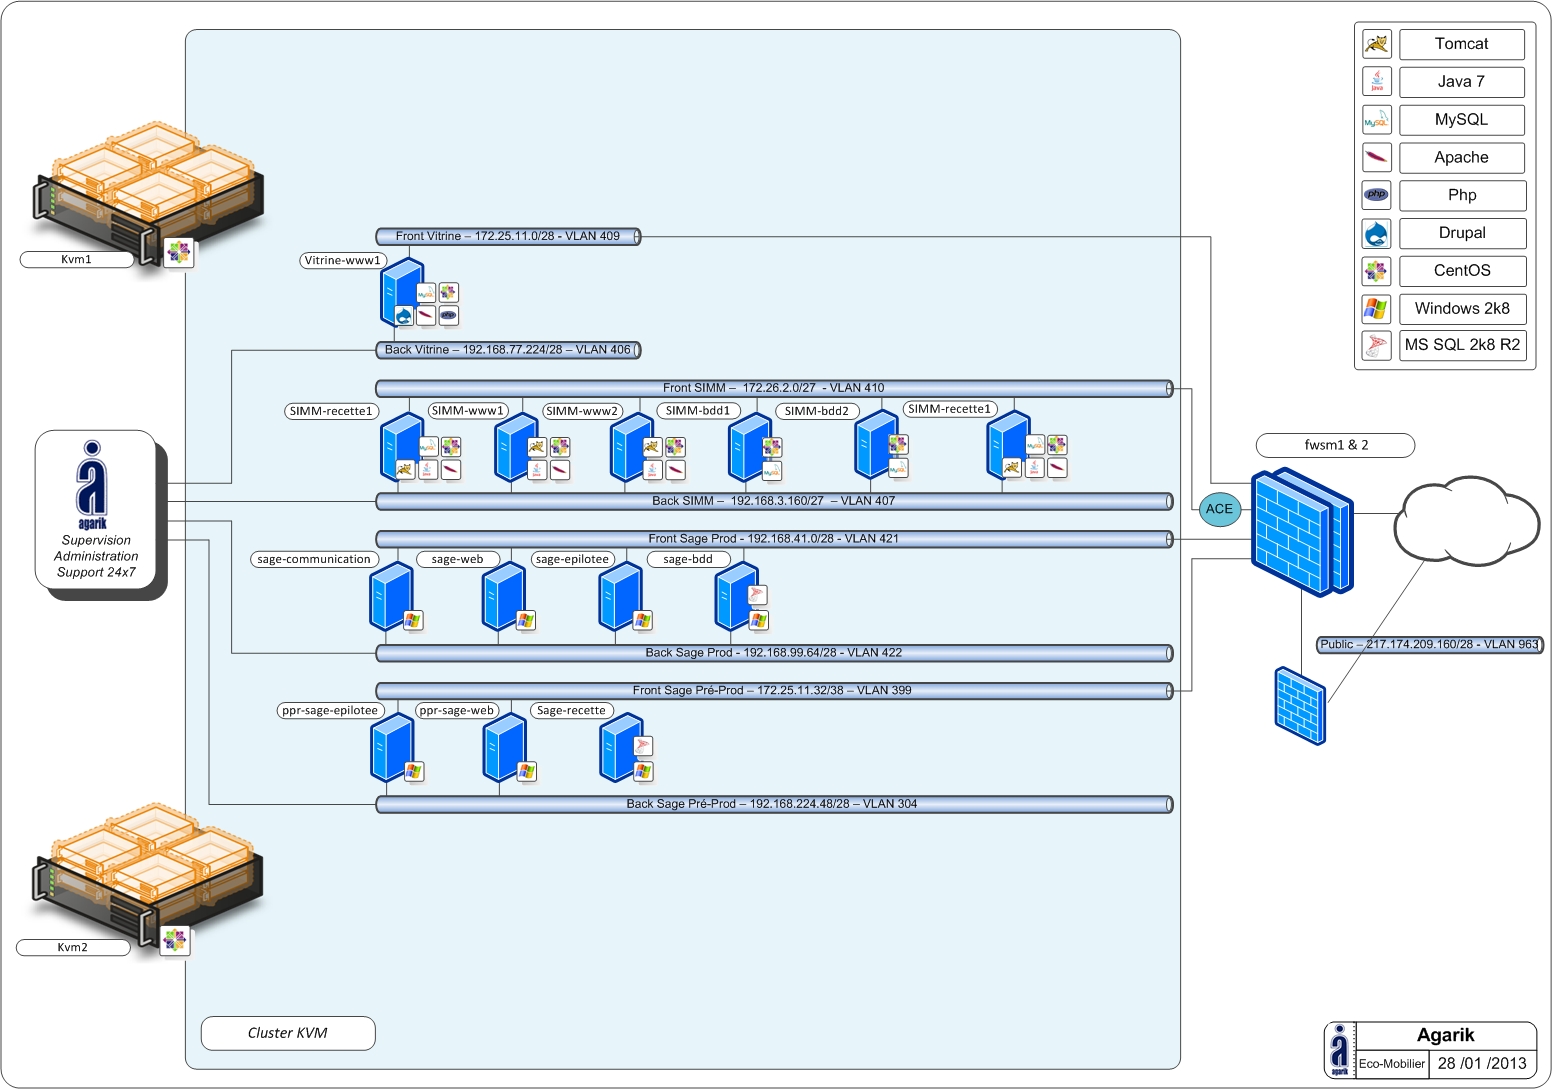Click the Vitrine-www1 server icon

tap(400, 290)
